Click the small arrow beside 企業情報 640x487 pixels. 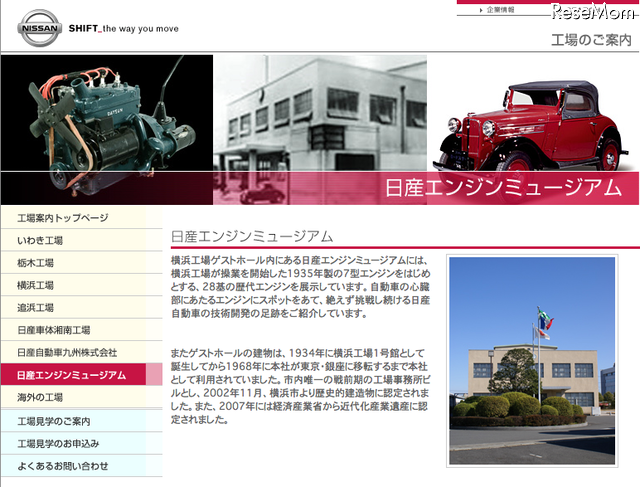coord(482,10)
